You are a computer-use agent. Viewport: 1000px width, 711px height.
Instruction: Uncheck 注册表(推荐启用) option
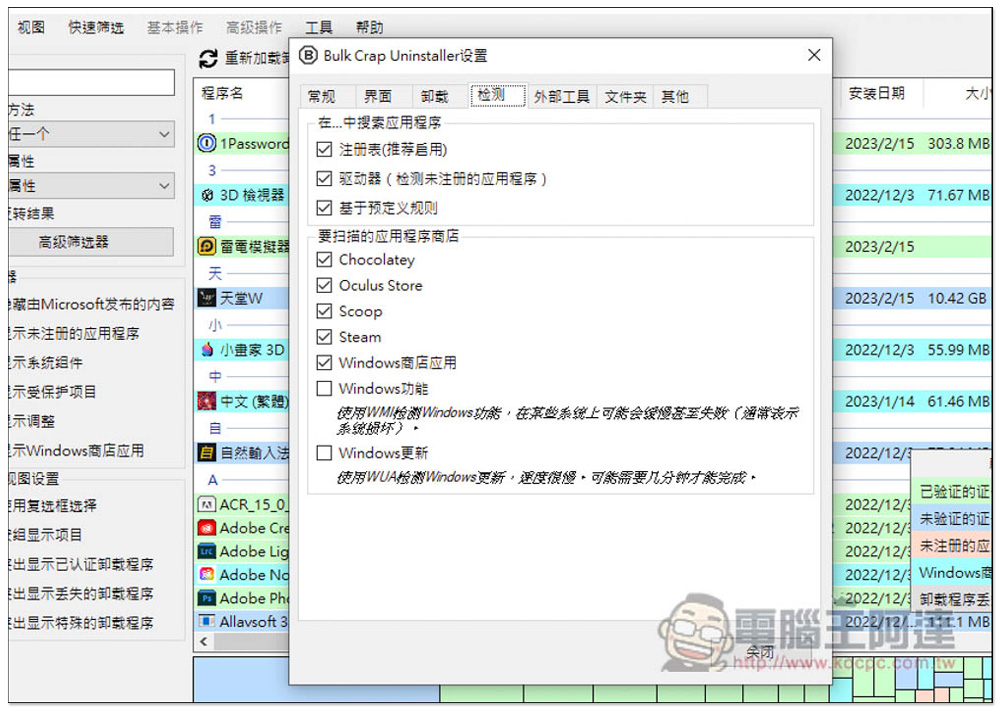click(324, 150)
